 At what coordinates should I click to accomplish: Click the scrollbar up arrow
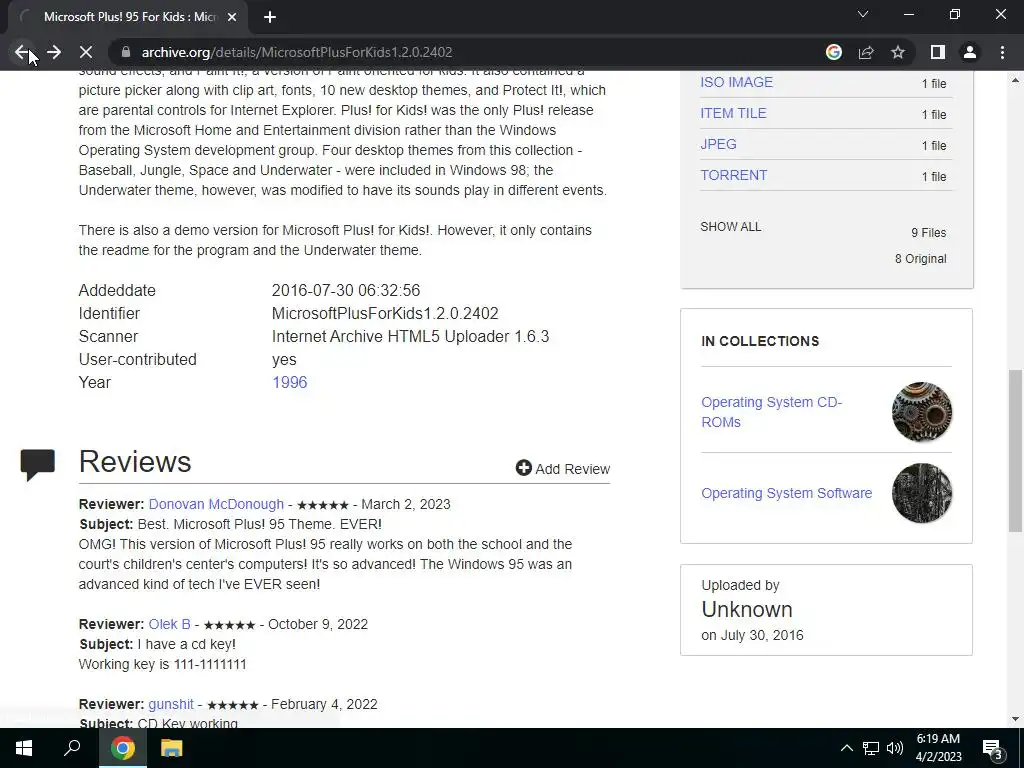coord(1015,81)
